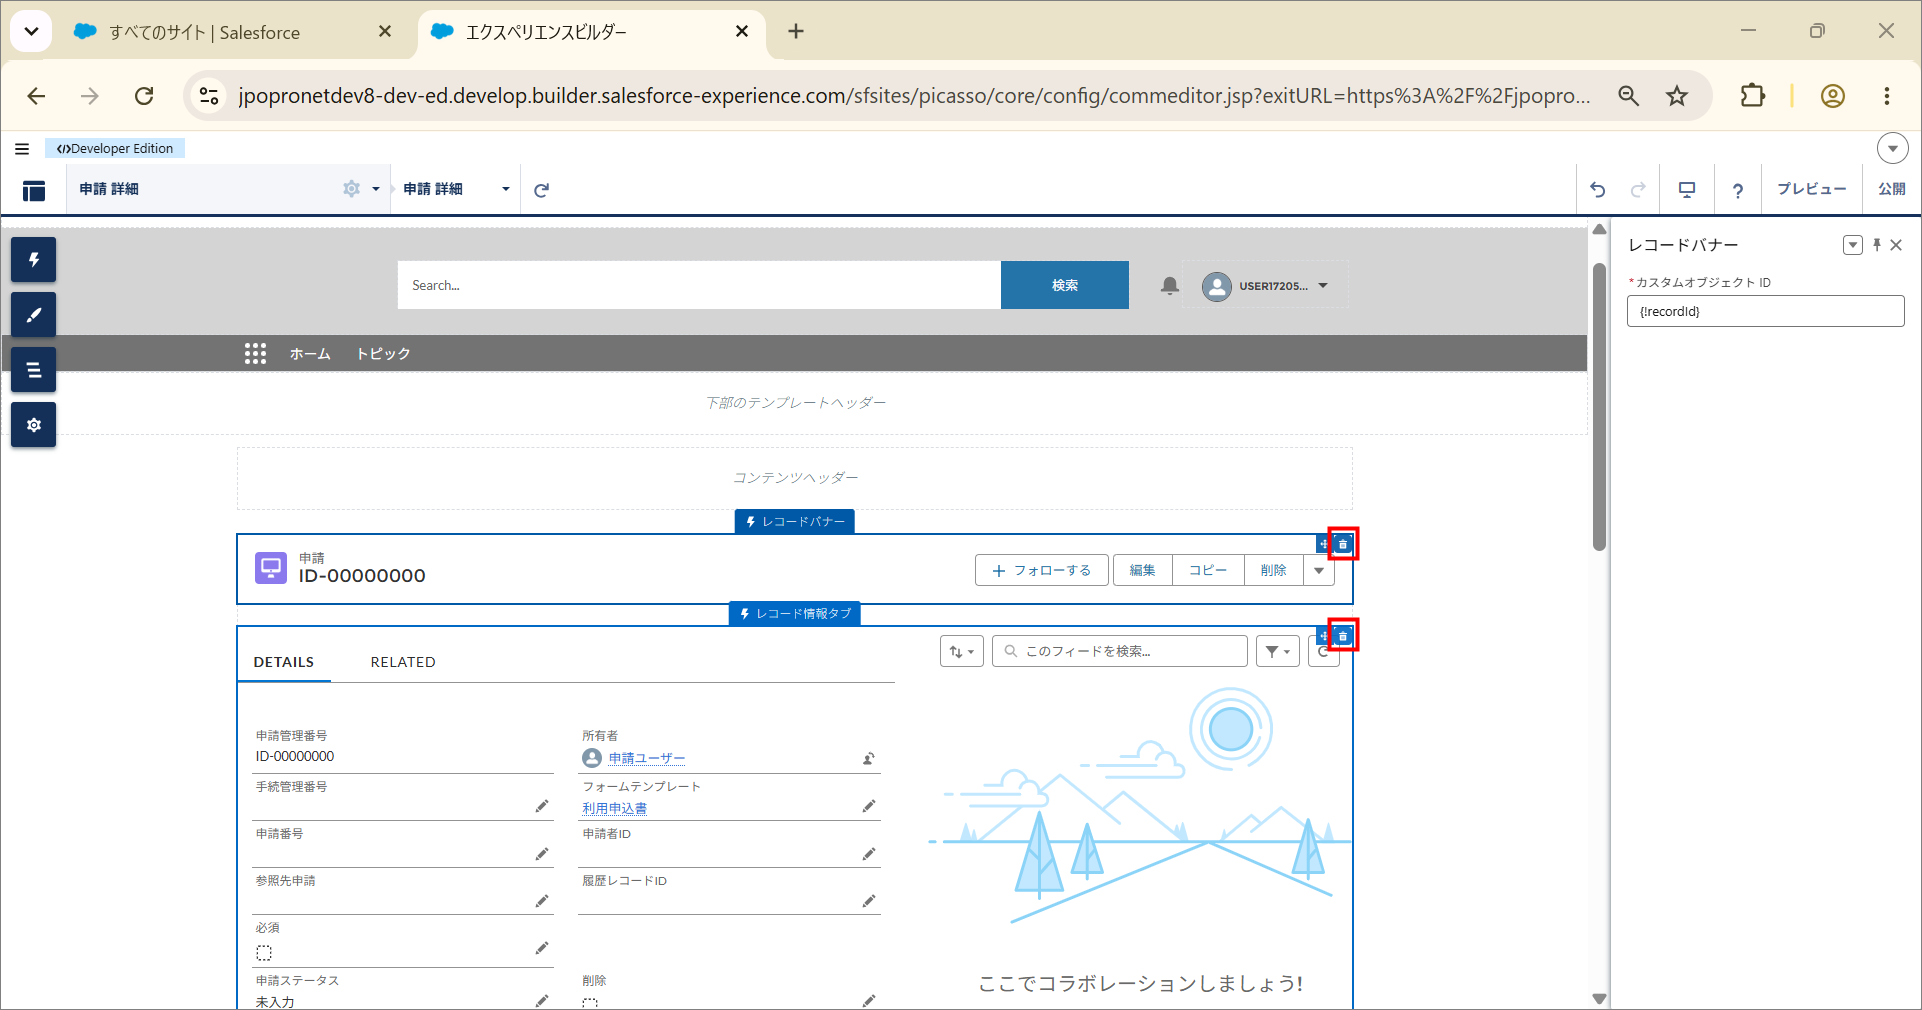The image size is (1922, 1010).
Task: Undo the last builder change
Action: 1598,190
